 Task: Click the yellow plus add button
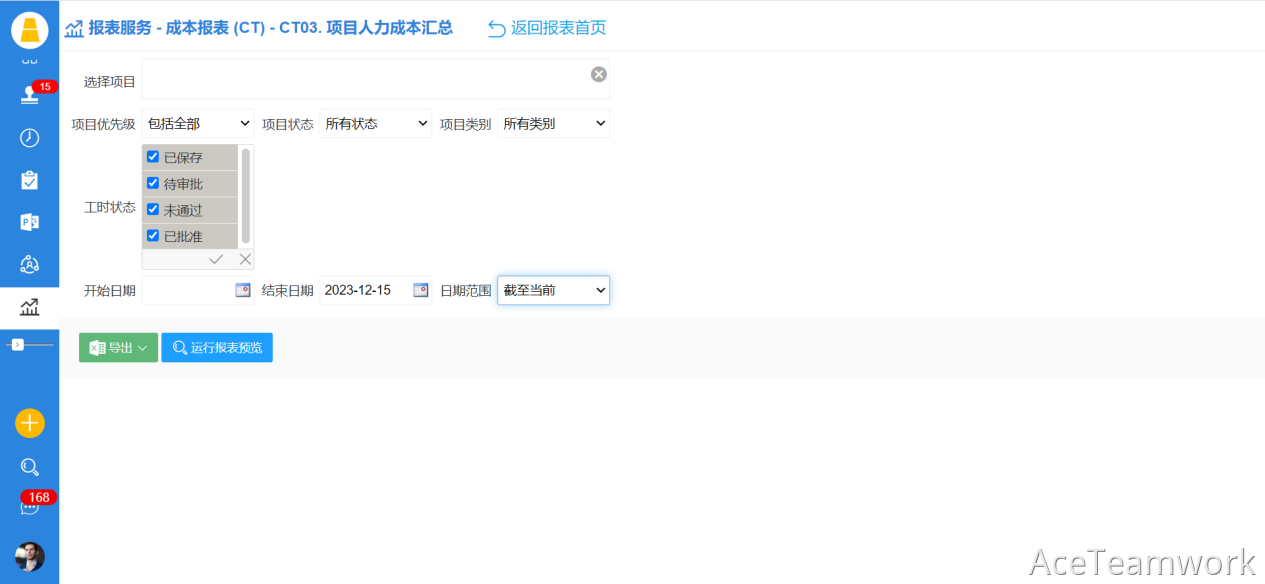30,423
